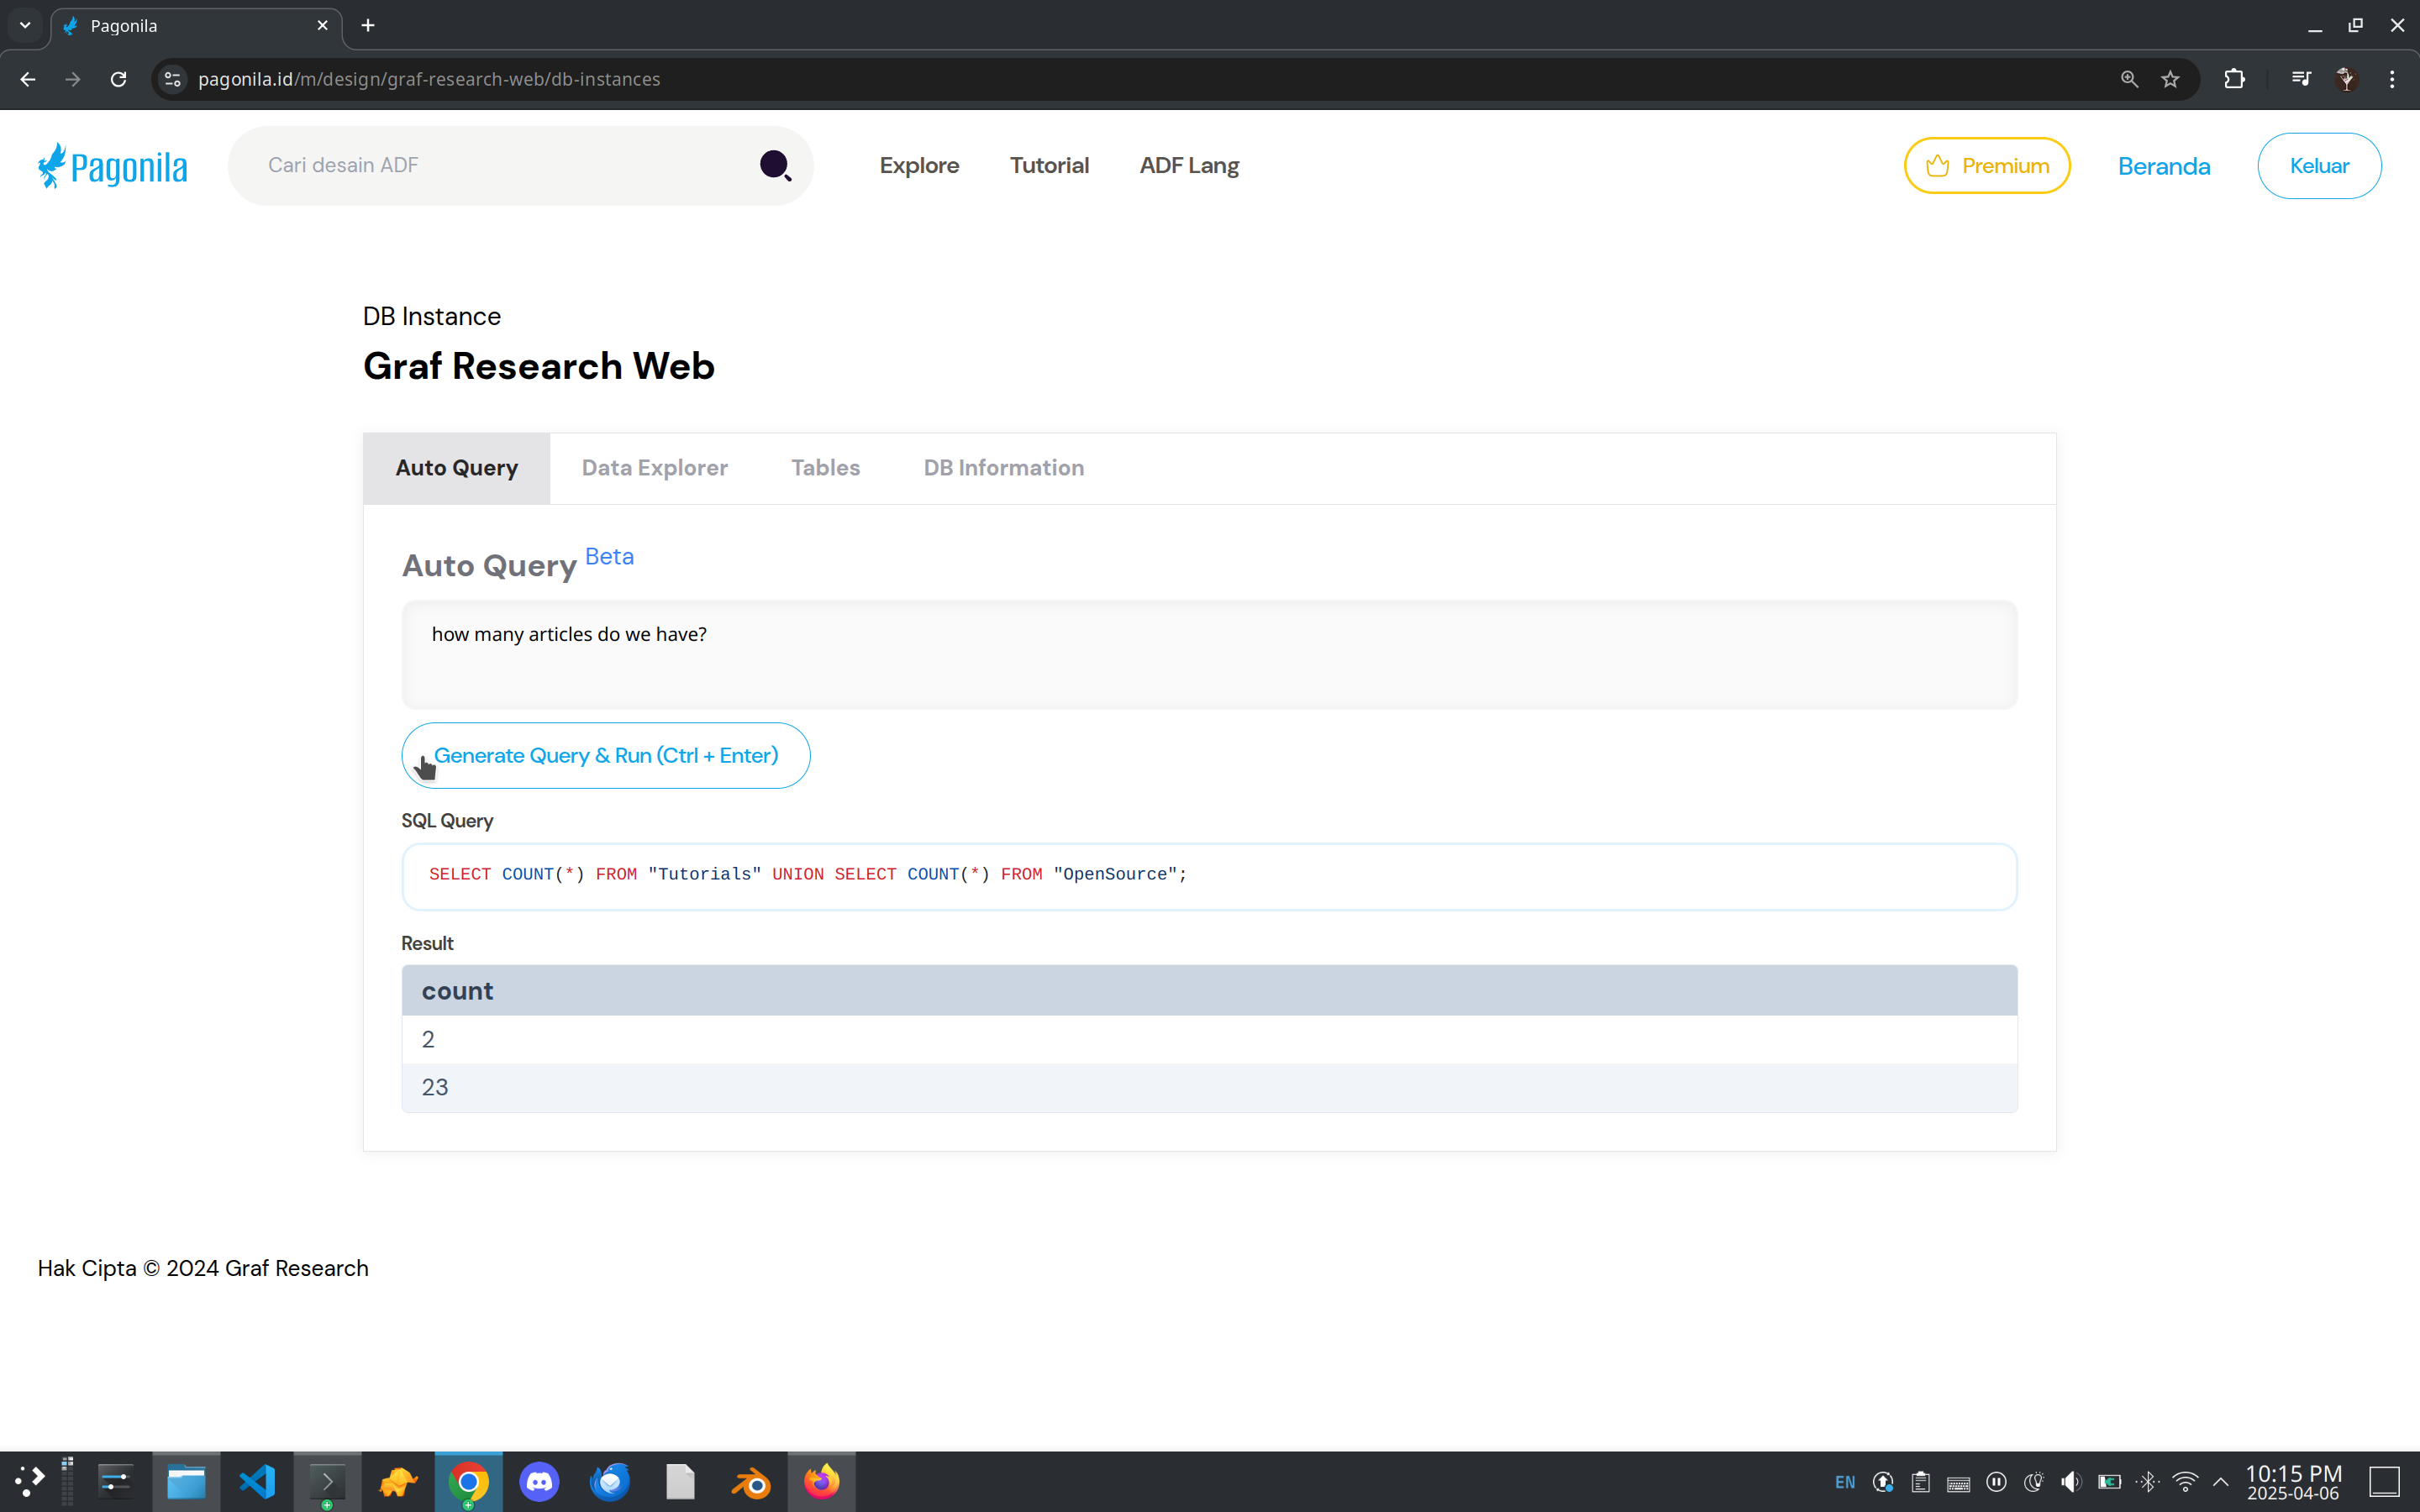The width and height of the screenshot is (2420, 1512).
Task: Open Blender from the taskbar
Action: [751, 1481]
